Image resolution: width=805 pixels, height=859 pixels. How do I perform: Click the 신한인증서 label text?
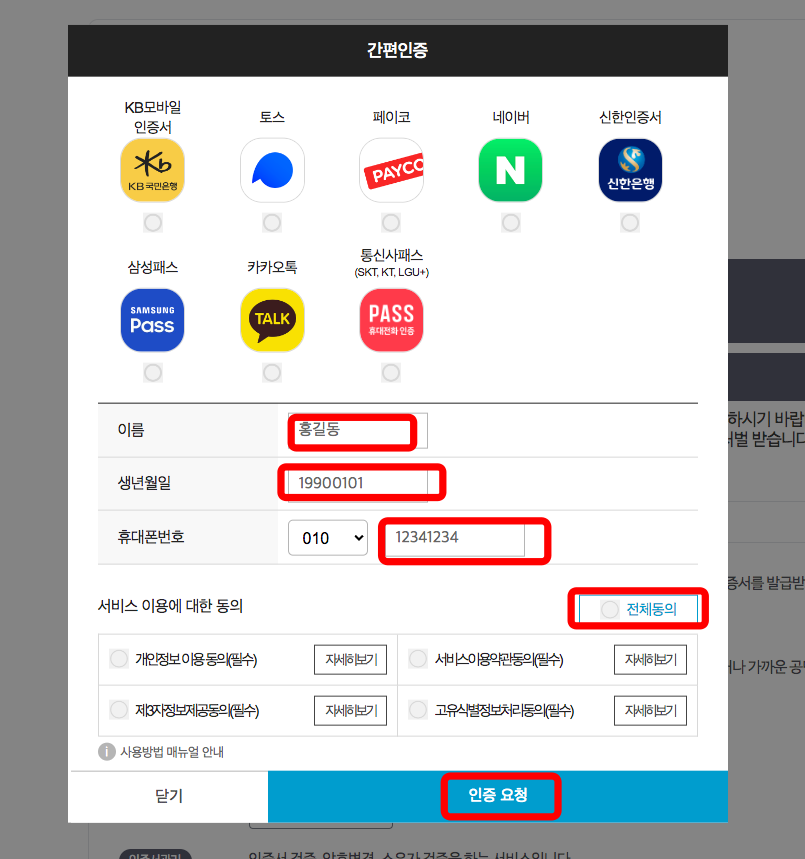click(x=630, y=117)
